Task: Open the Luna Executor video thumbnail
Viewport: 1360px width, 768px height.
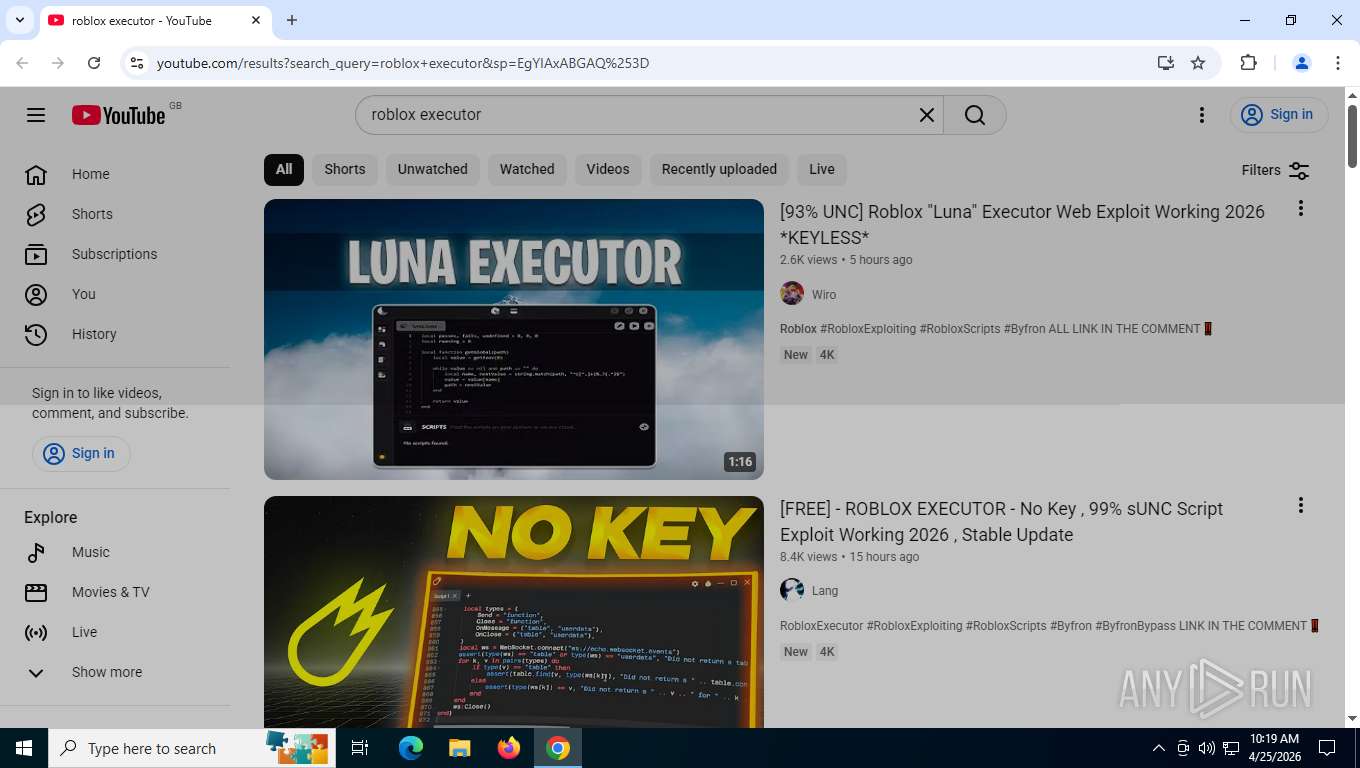Action: tap(514, 339)
